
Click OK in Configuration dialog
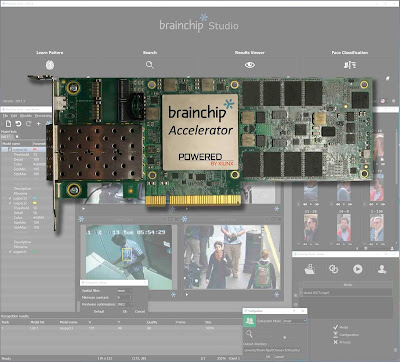(268, 356)
